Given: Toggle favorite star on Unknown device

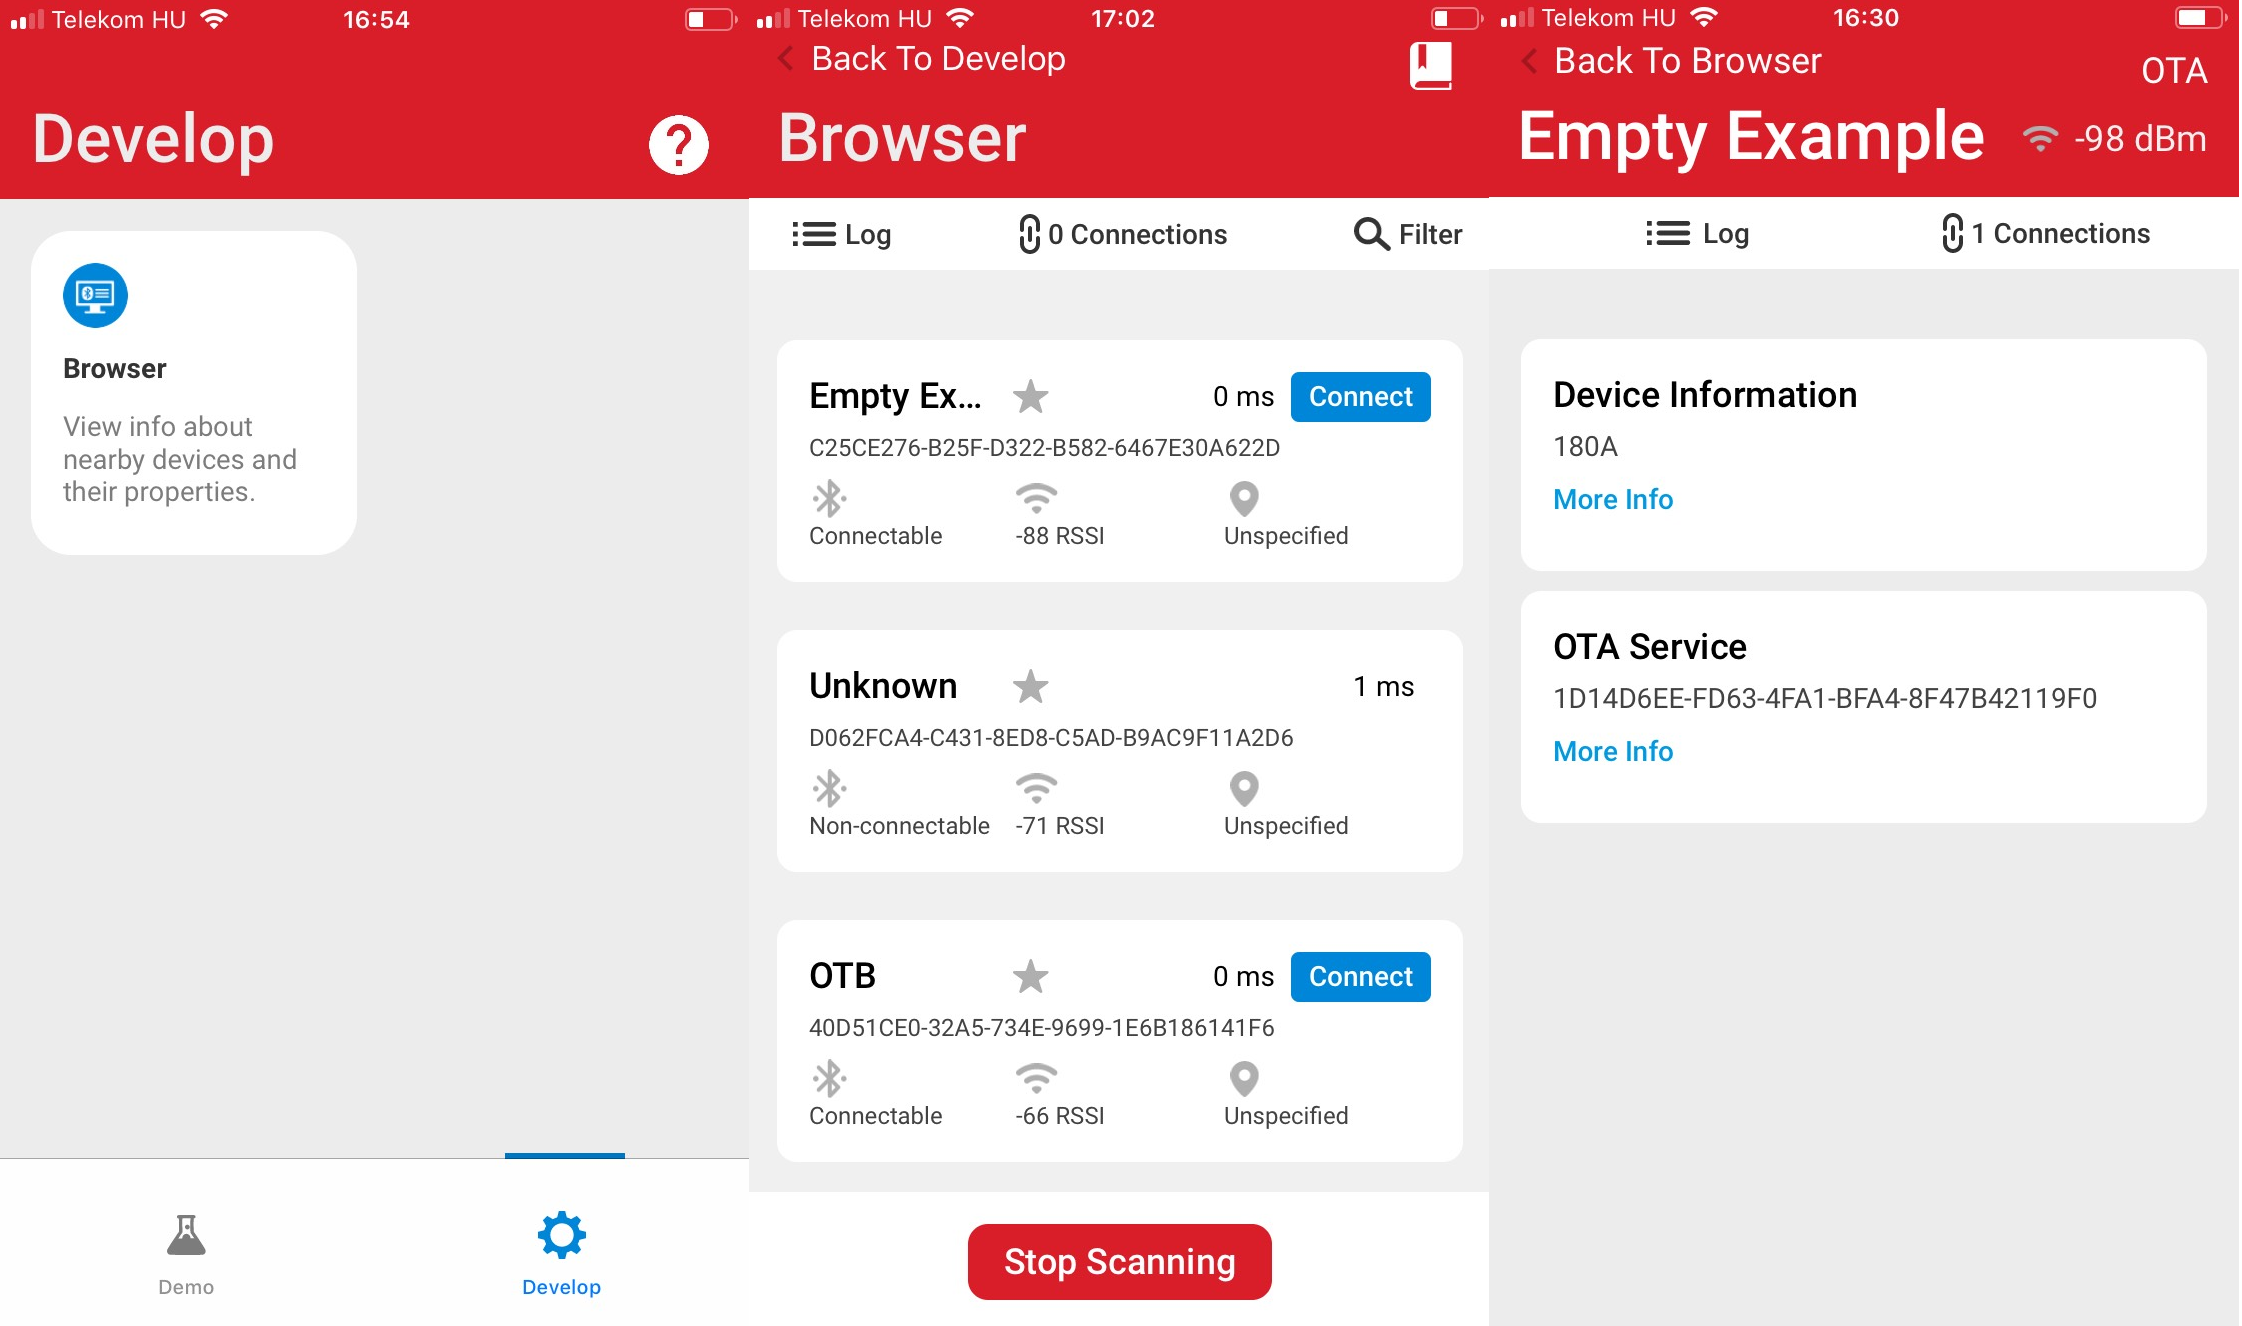Looking at the screenshot, I should click(1032, 685).
